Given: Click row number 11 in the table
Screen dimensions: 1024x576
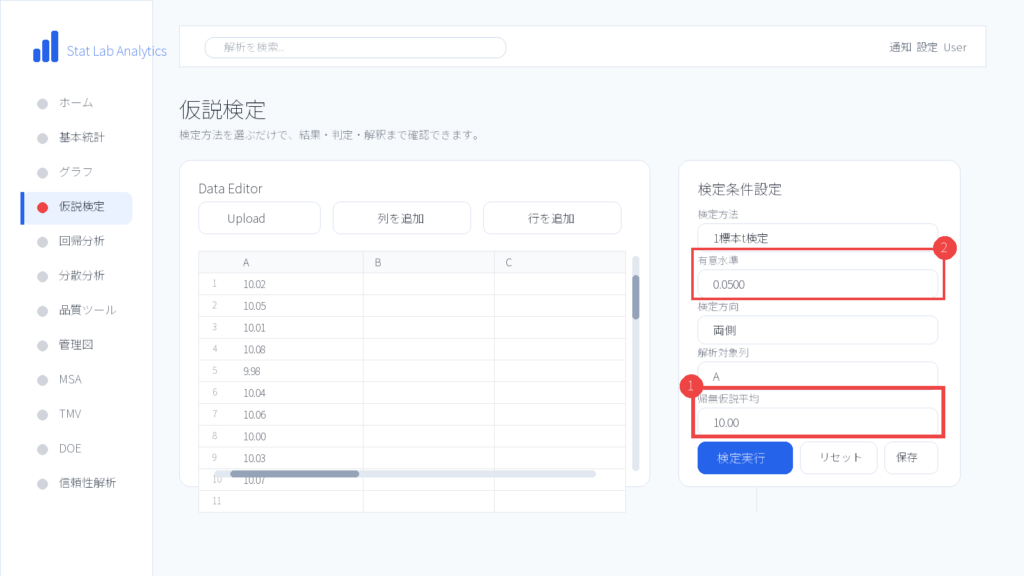Looking at the screenshot, I should (x=217, y=501).
